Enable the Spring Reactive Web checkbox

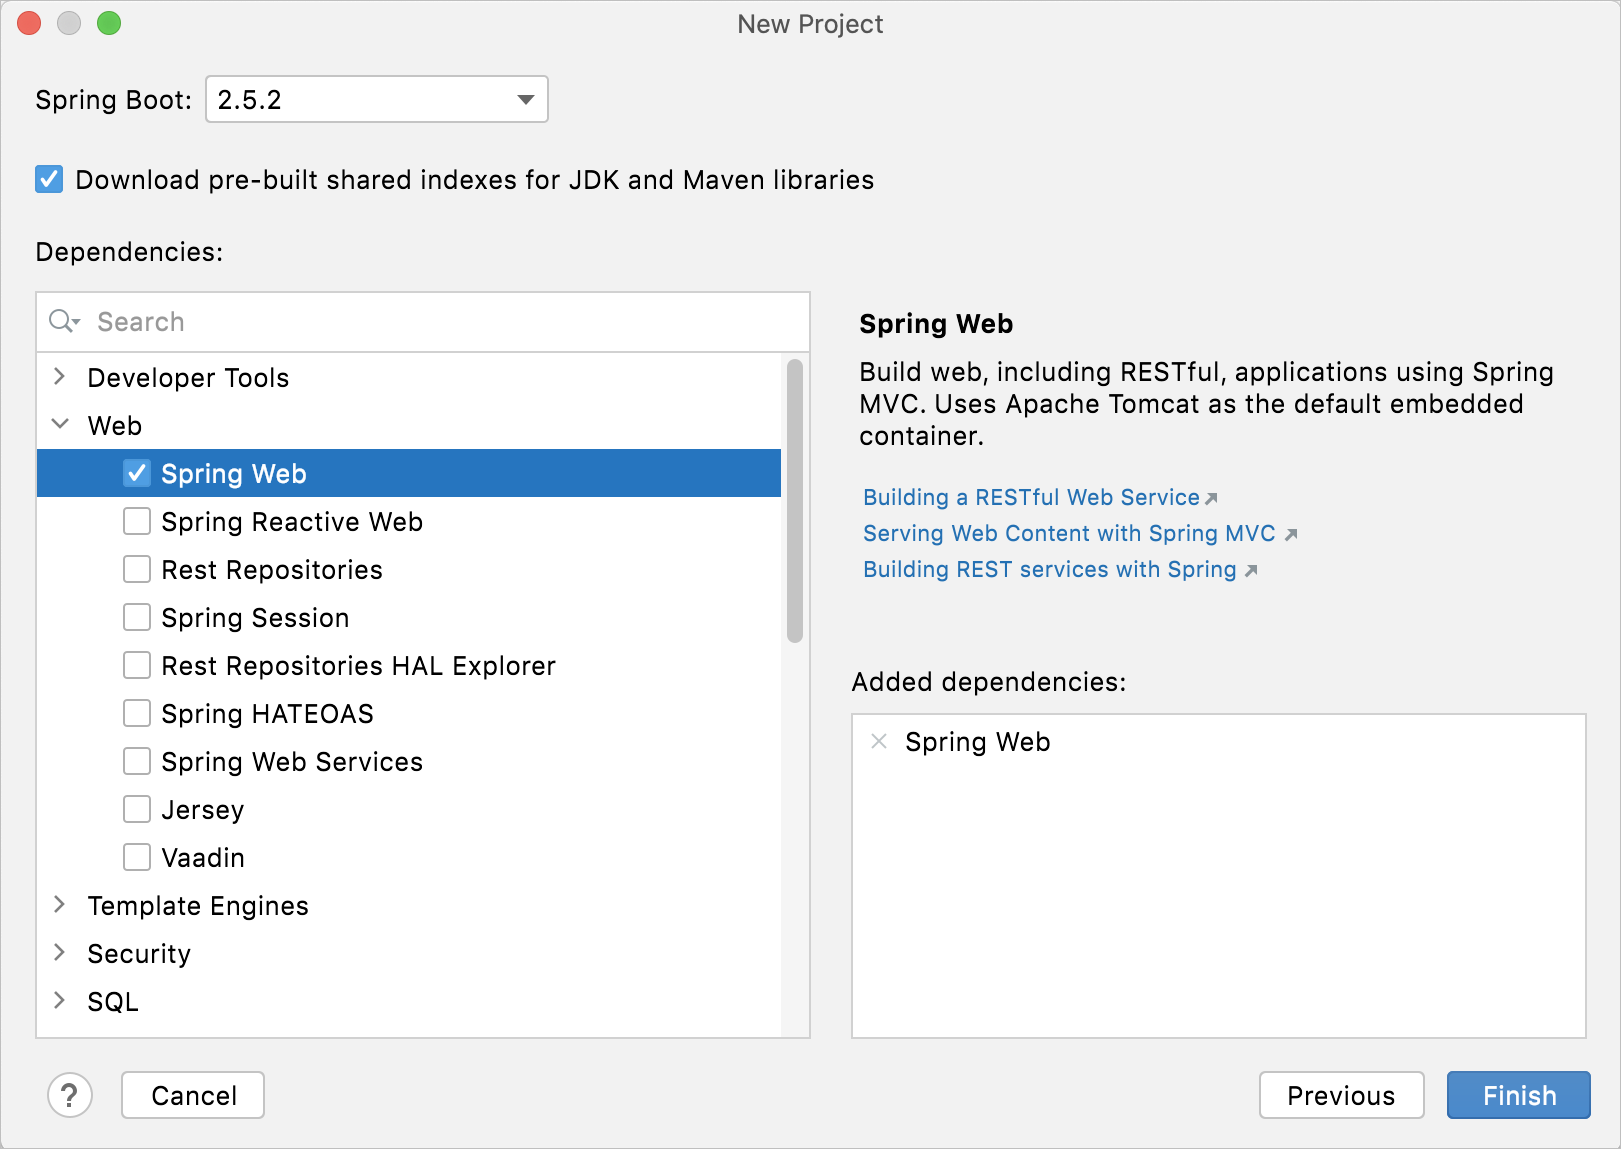pyautogui.click(x=137, y=521)
